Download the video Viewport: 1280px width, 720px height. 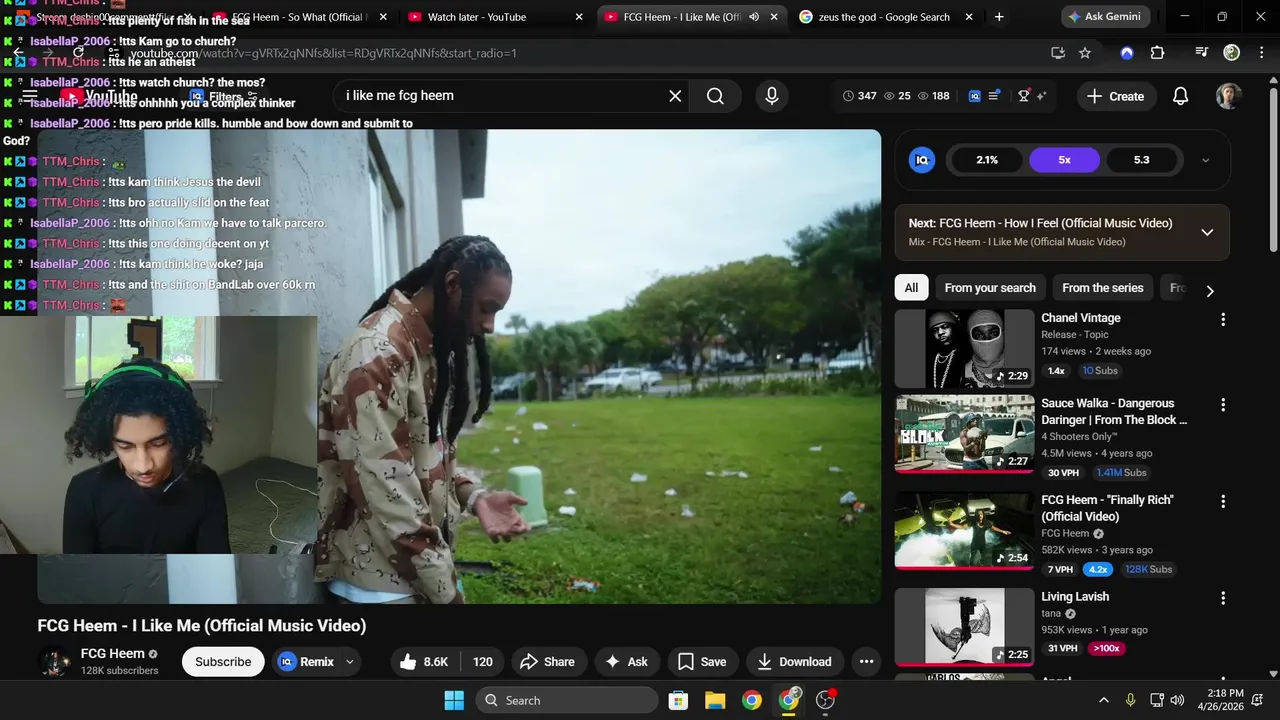point(795,662)
